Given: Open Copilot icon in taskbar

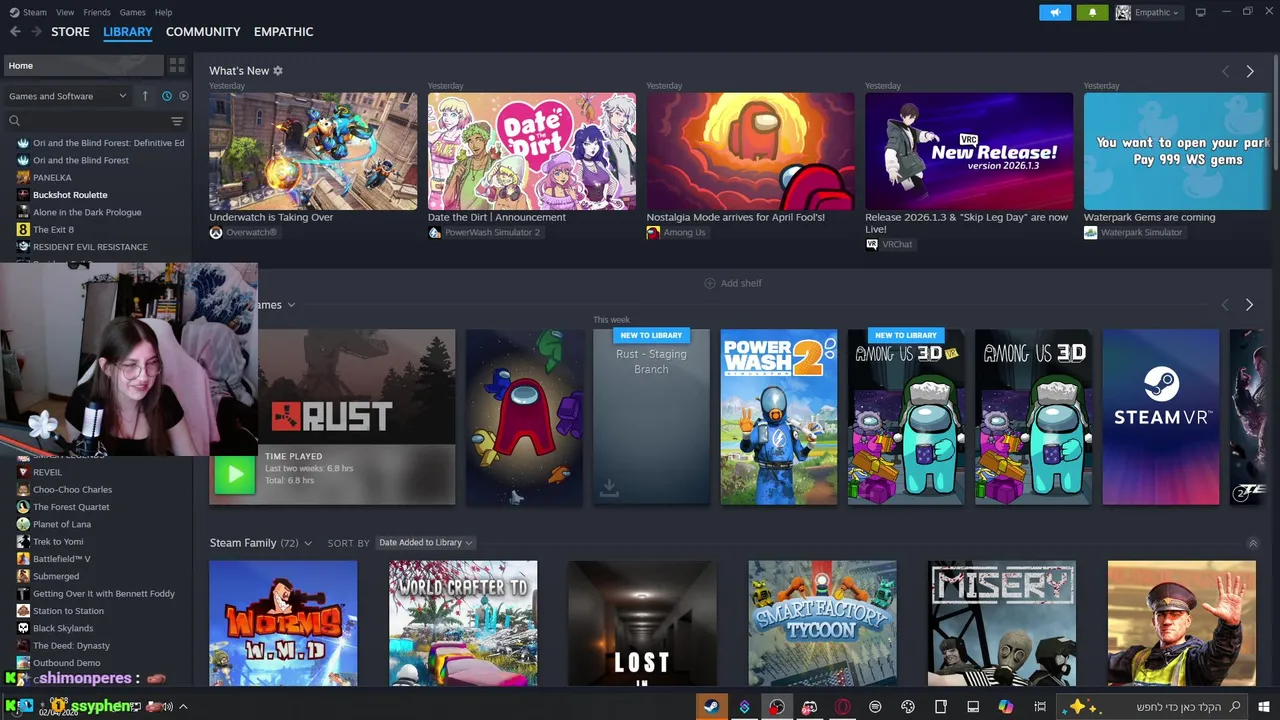Looking at the screenshot, I should coord(1006,707).
